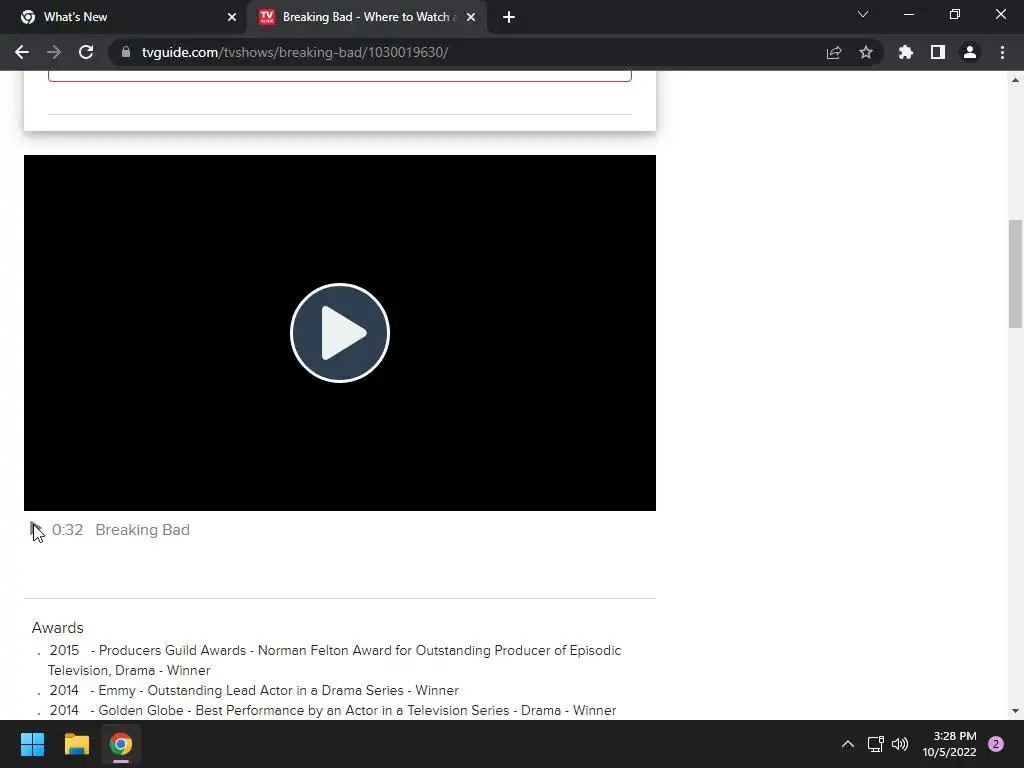The image size is (1024, 768).
Task: View site information lock icon
Action: tap(126, 52)
